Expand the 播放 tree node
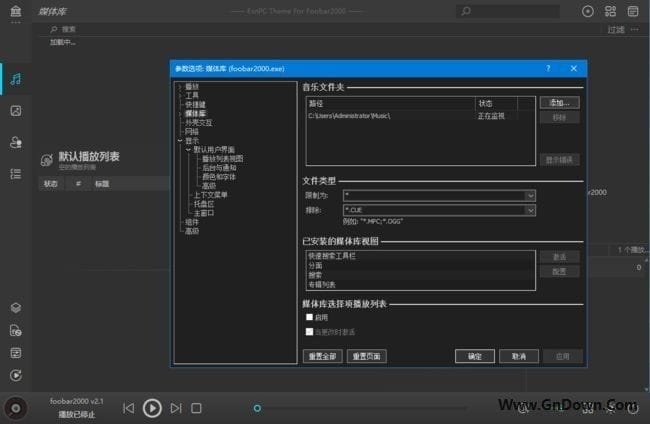Screen dimensions: 650x424 point(180,86)
